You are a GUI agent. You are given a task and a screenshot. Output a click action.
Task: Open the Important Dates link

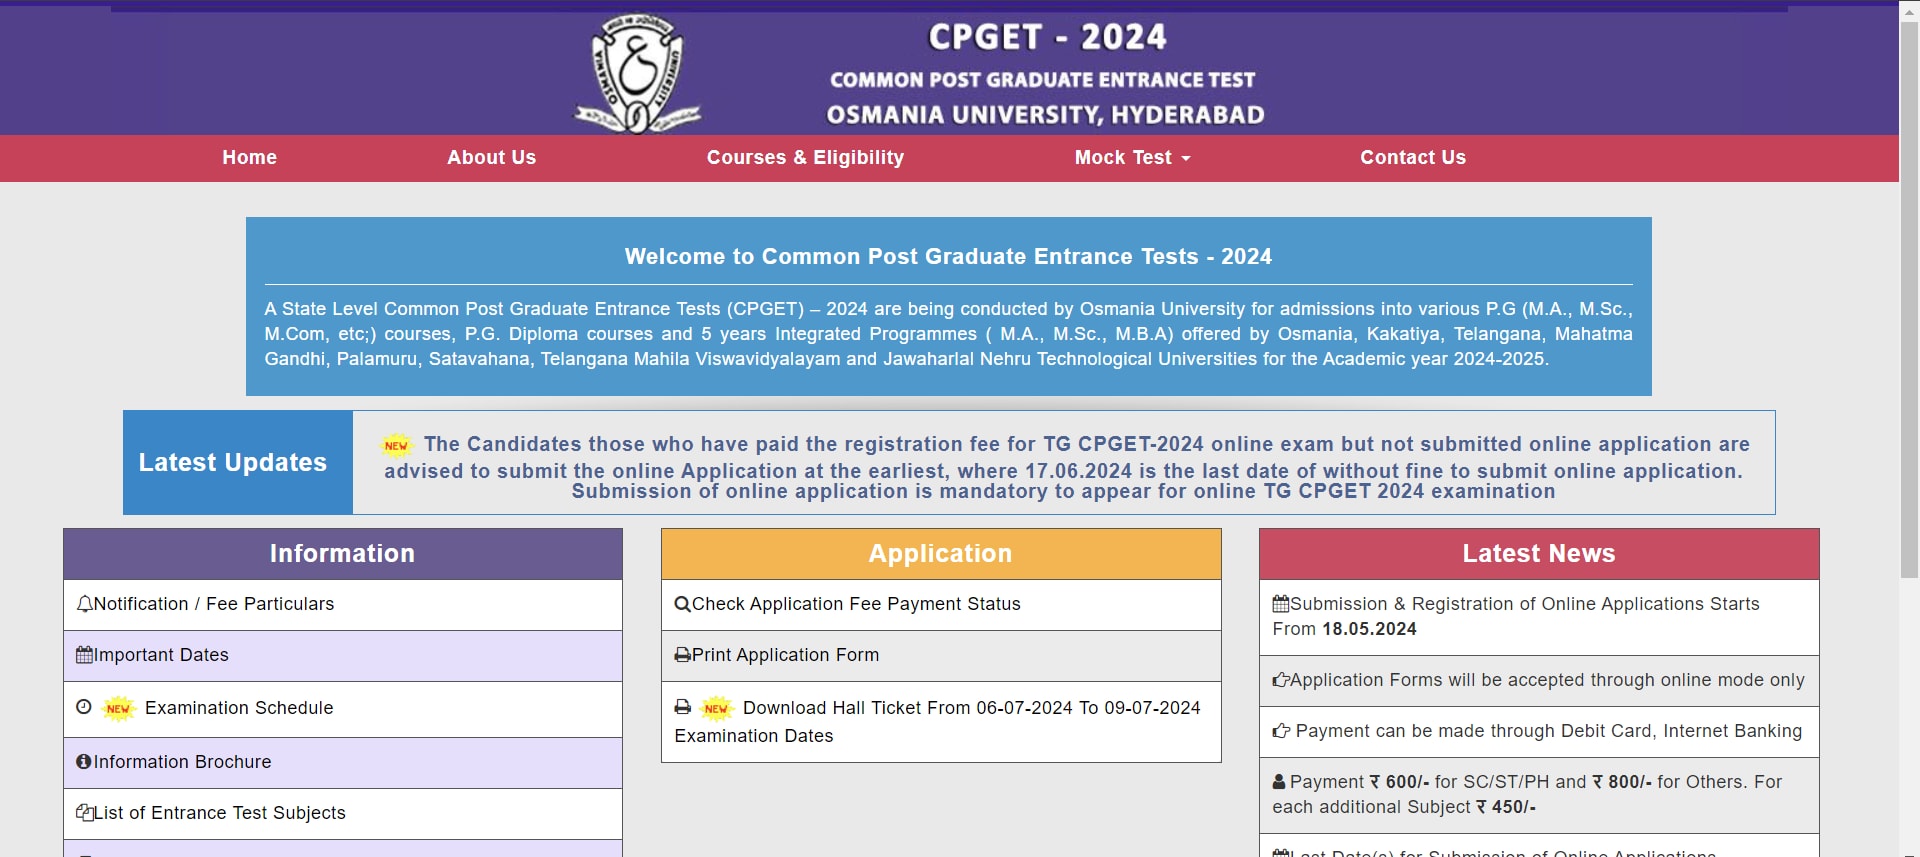[x=161, y=655]
